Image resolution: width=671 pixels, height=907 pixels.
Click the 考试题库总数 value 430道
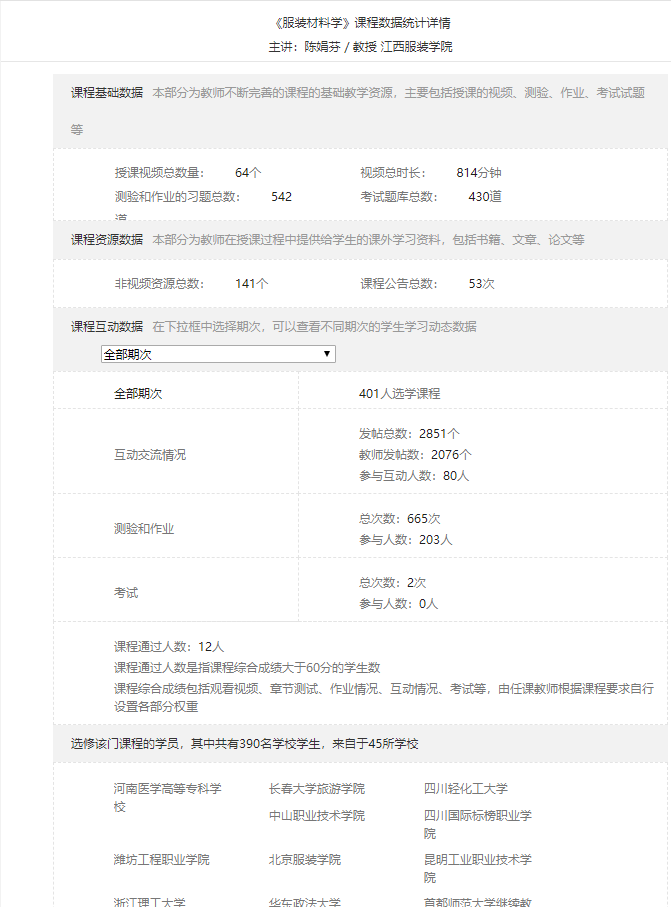pyautogui.click(x=485, y=197)
